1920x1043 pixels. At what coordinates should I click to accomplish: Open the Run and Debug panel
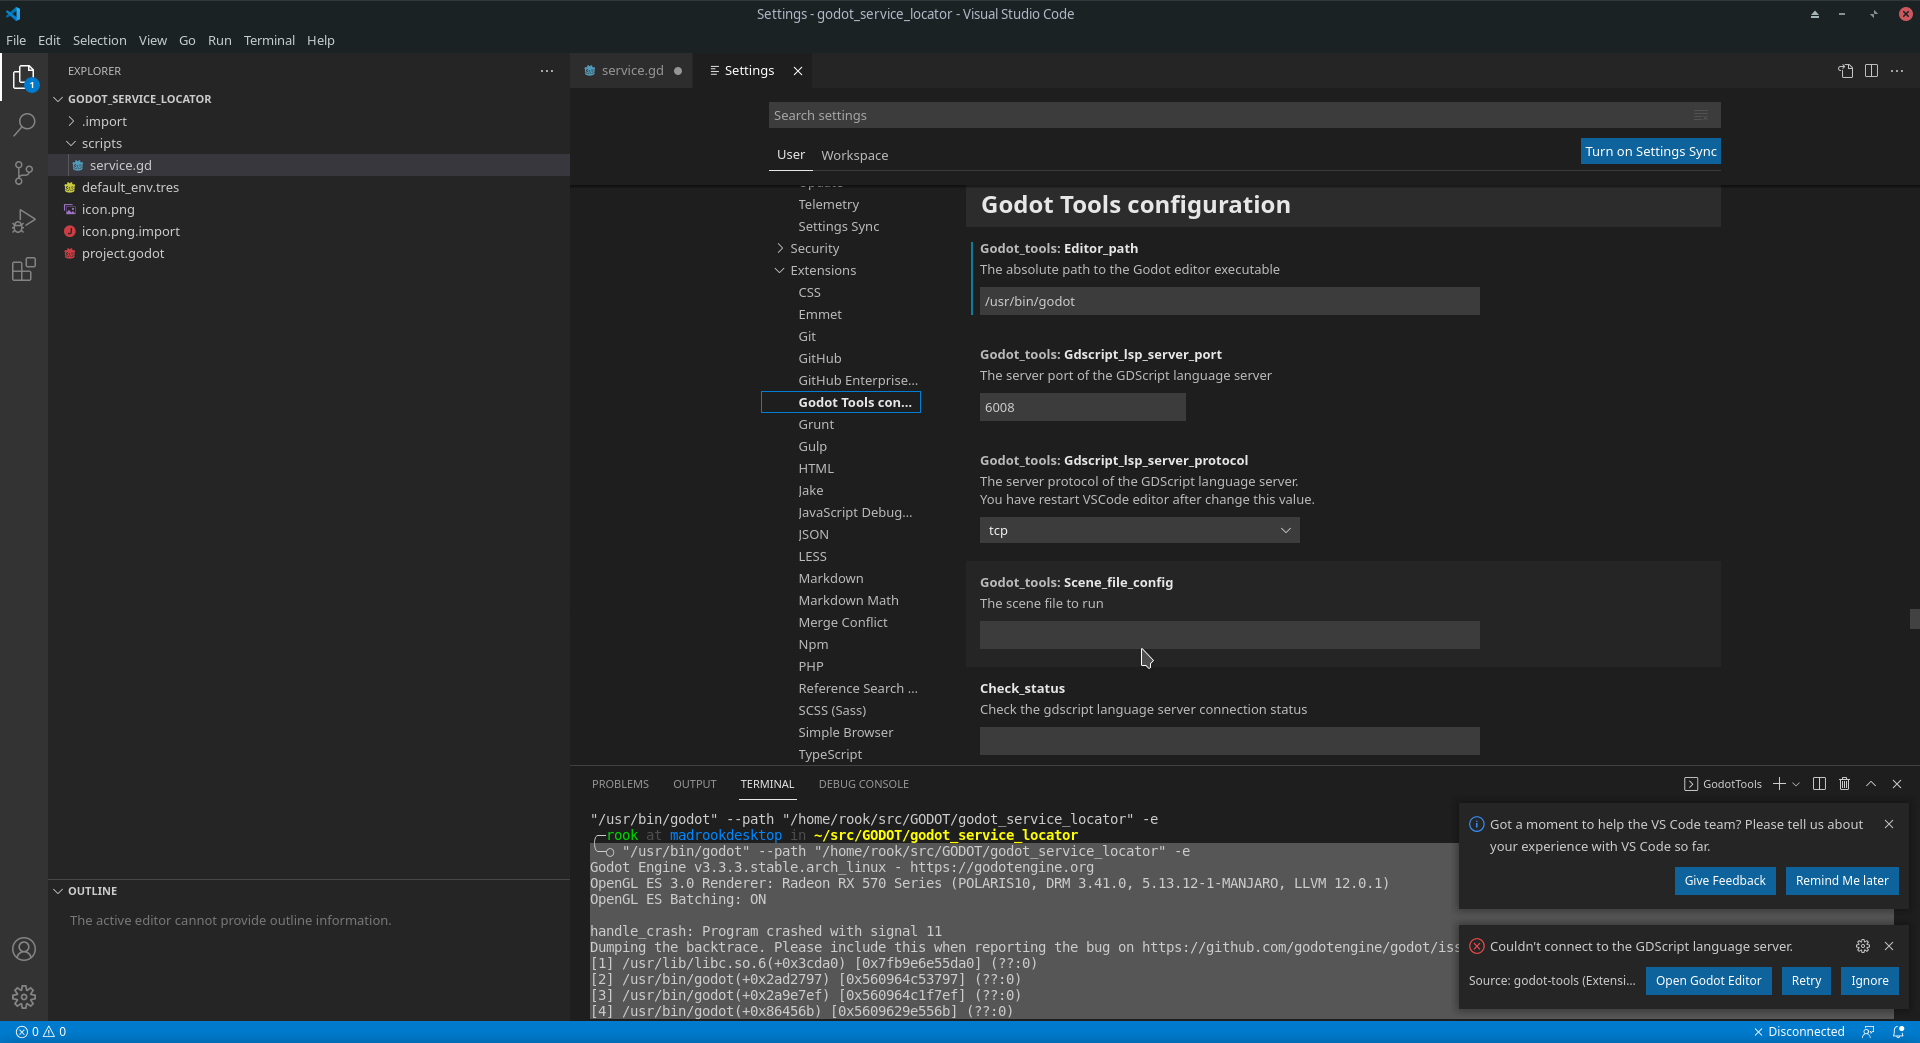[24, 221]
